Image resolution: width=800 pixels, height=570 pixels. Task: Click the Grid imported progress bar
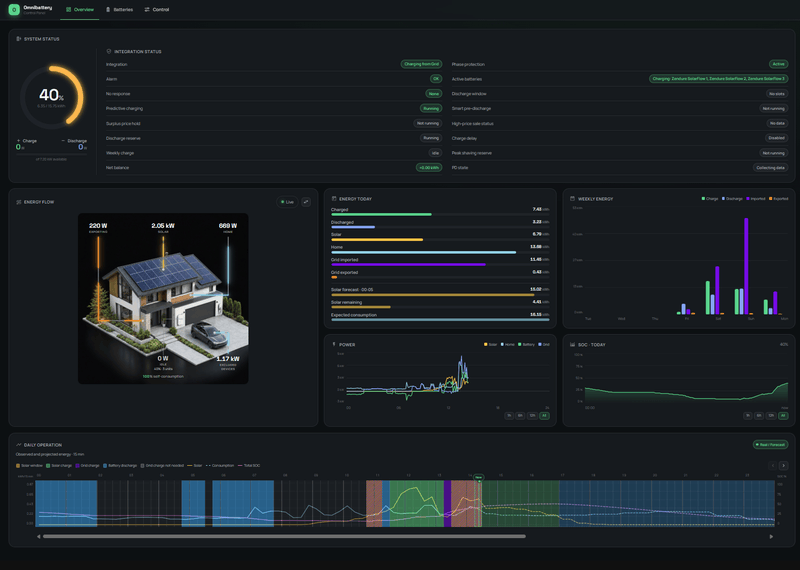click(x=440, y=265)
